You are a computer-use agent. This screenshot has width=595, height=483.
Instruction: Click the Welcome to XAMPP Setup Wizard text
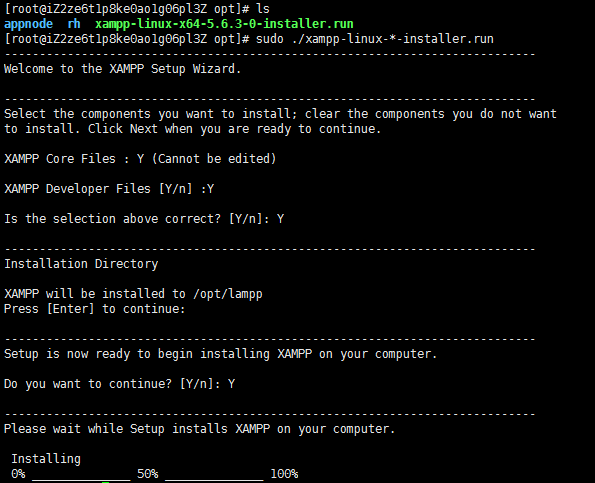pyautogui.click(x=123, y=69)
